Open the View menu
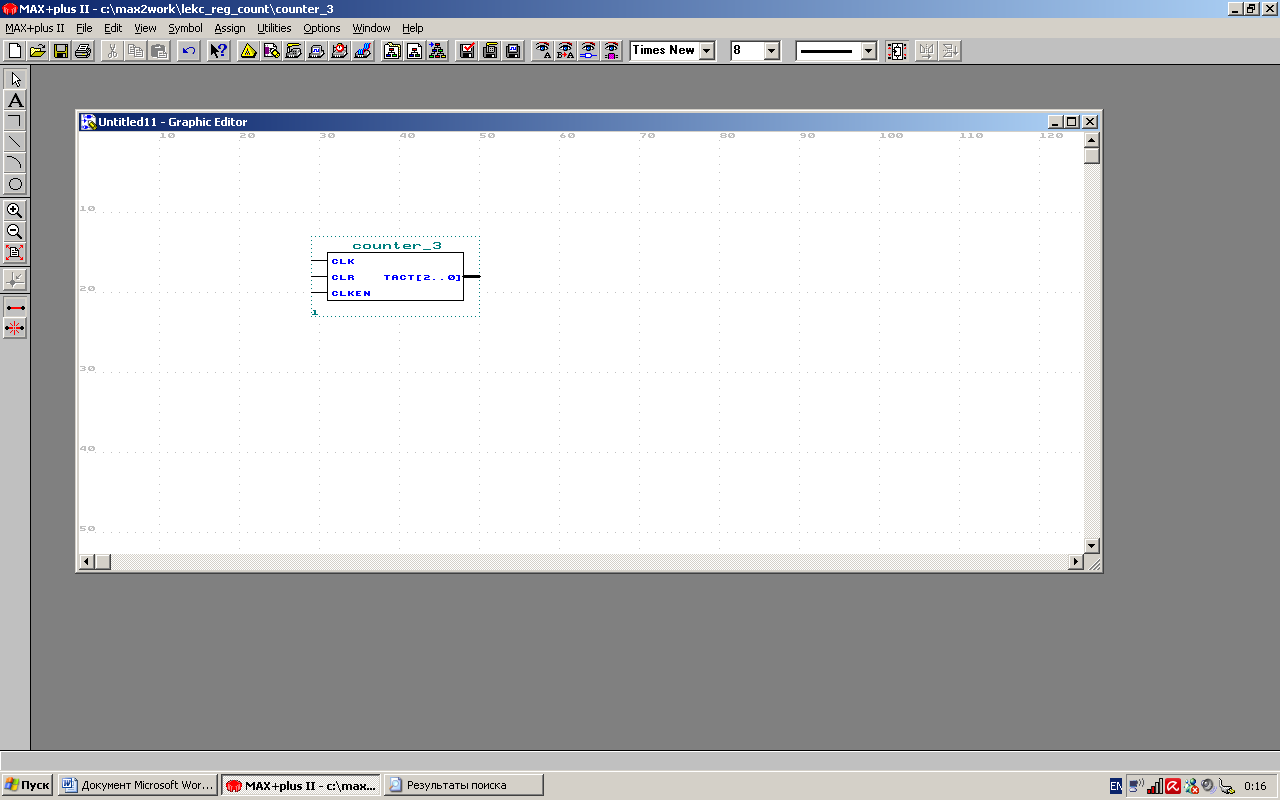This screenshot has height=800, width=1280. click(x=145, y=28)
